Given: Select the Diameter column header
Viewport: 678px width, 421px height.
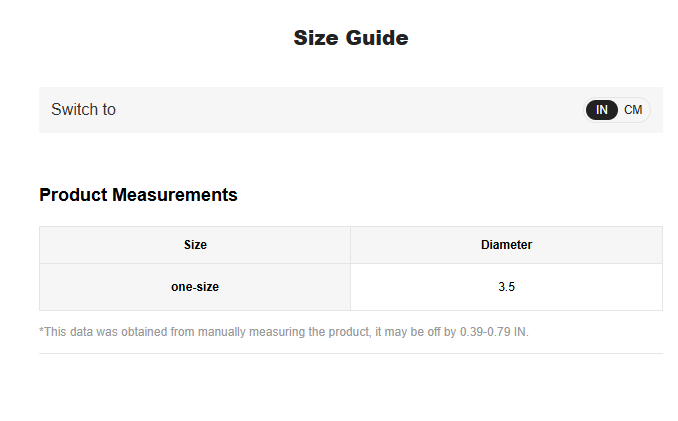Looking at the screenshot, I should coord(506,245).
